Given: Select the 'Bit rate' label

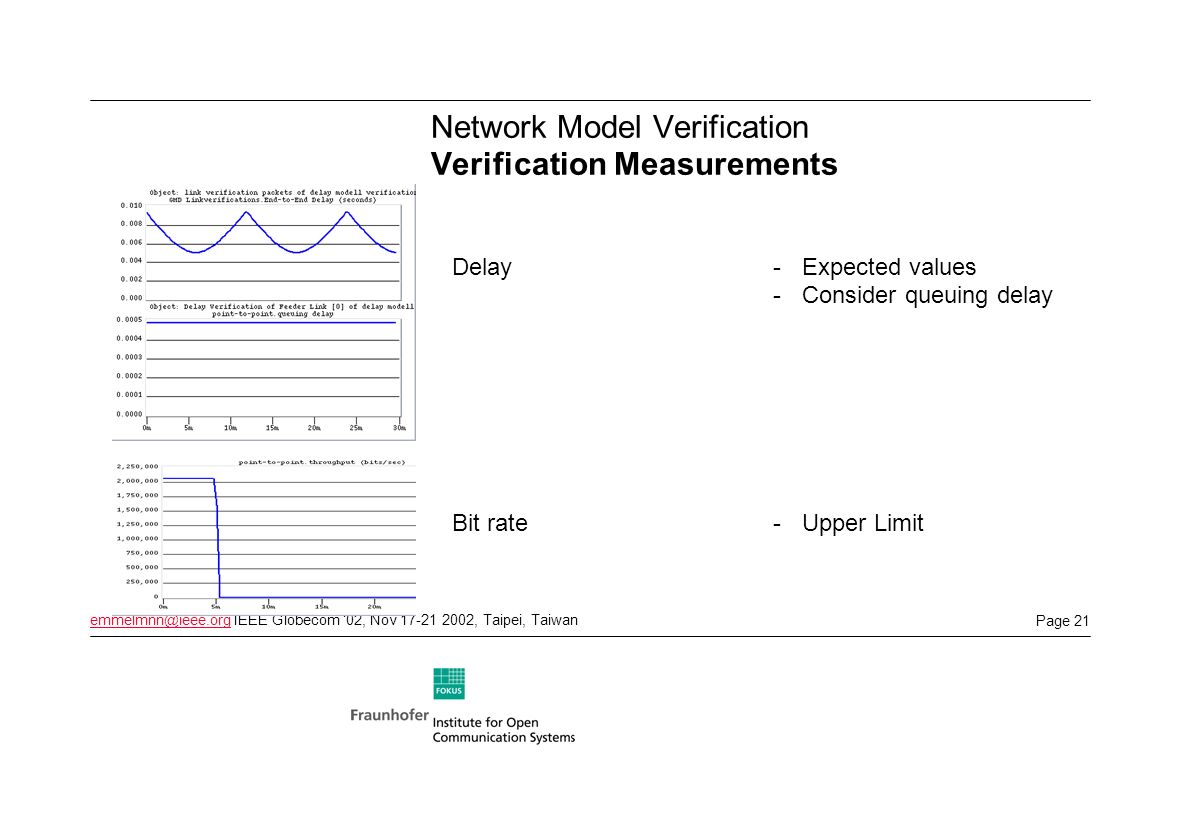Looking at the screenshot, I should click(x=489, y=523).
